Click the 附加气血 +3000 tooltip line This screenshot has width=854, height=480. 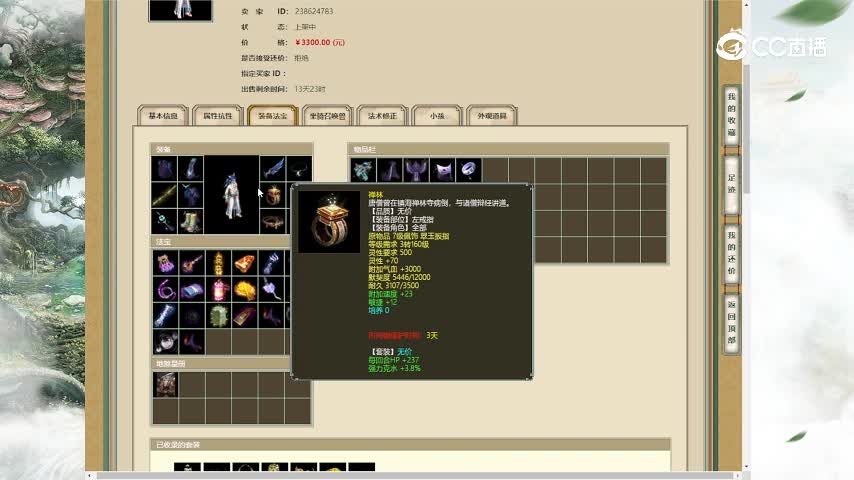394,269
